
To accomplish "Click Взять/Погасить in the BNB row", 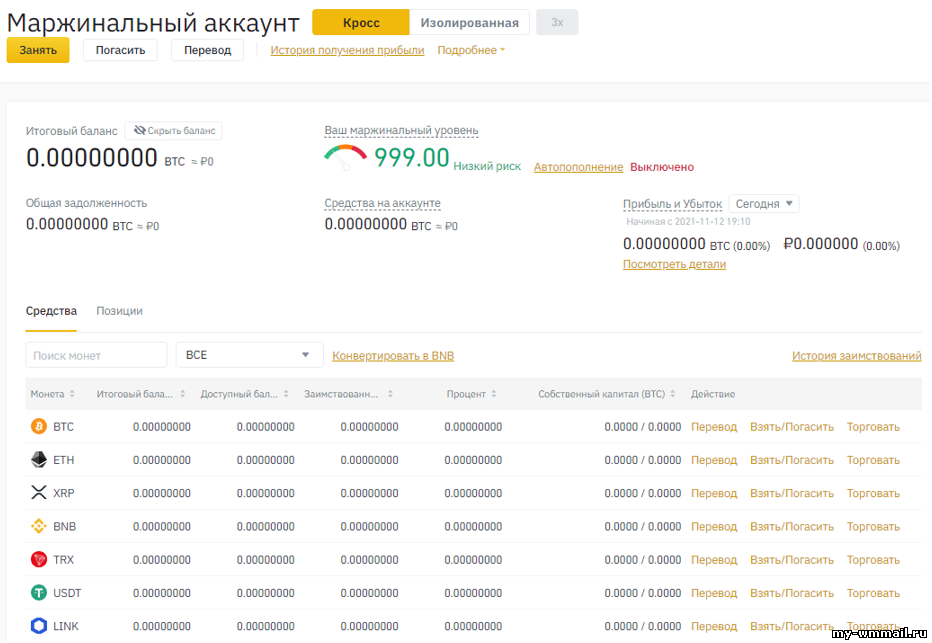I will [792, 527].
